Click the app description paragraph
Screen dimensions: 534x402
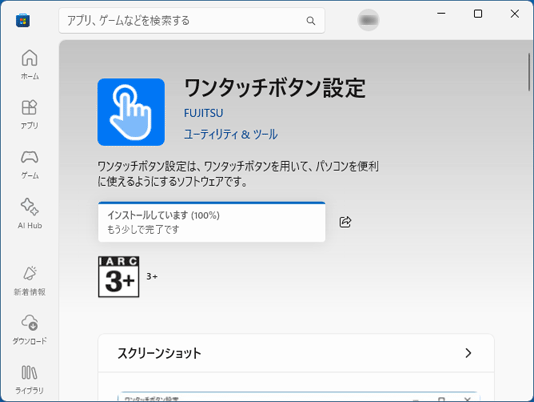tap(238, 174)
